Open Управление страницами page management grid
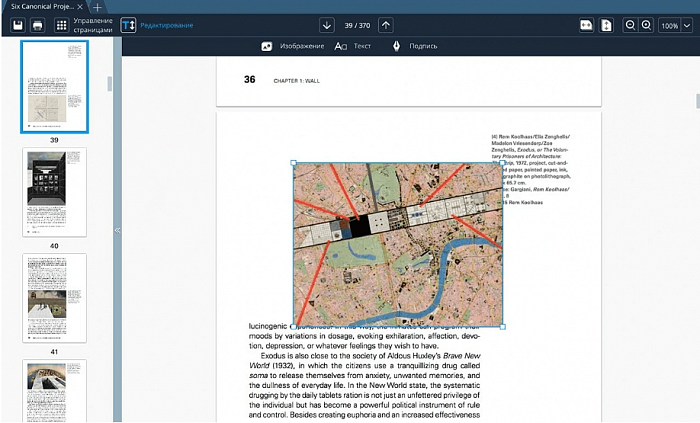Screen dimensions: 700x423 62,24
